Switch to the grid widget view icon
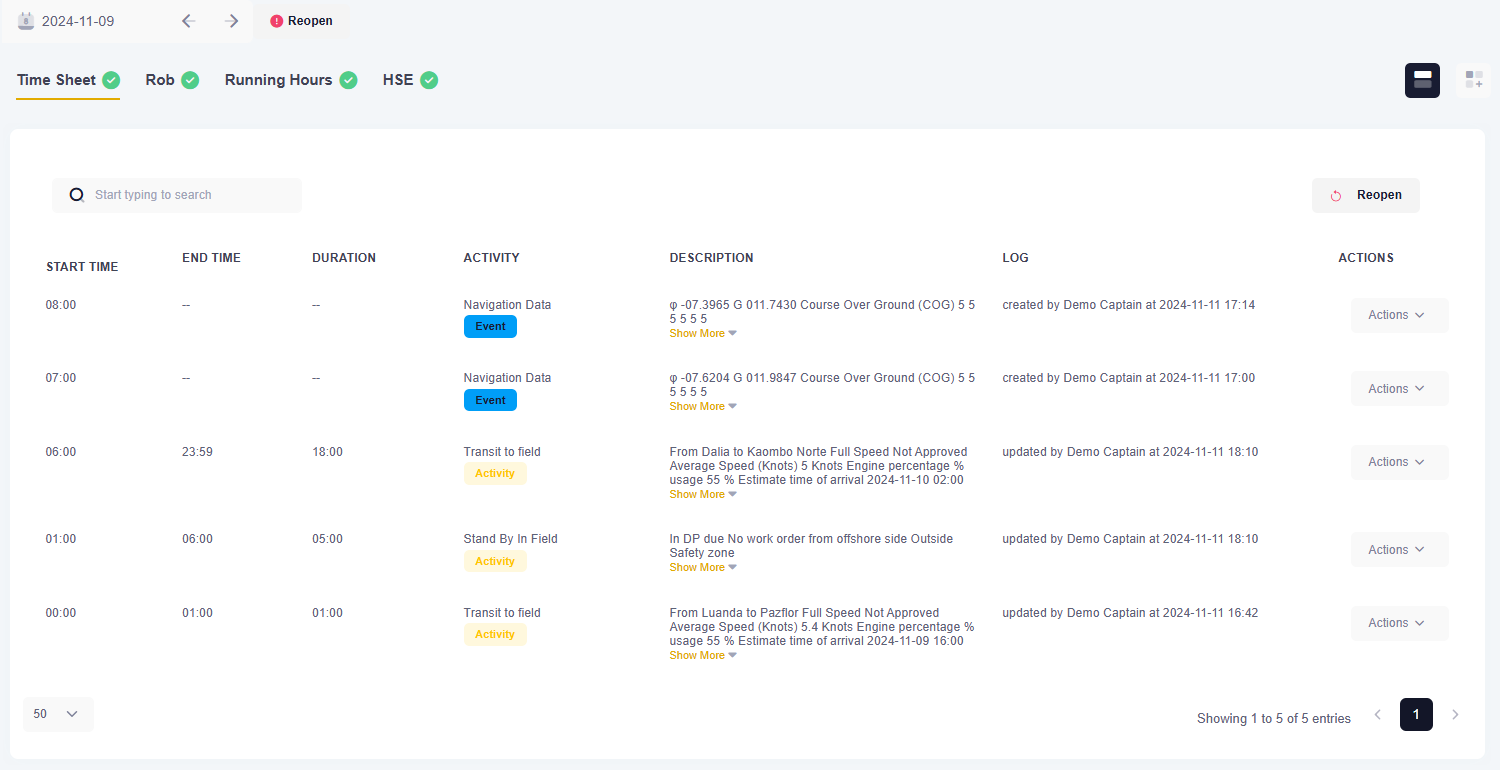This screenshot has width=1500, height=770. [1473, 80]
